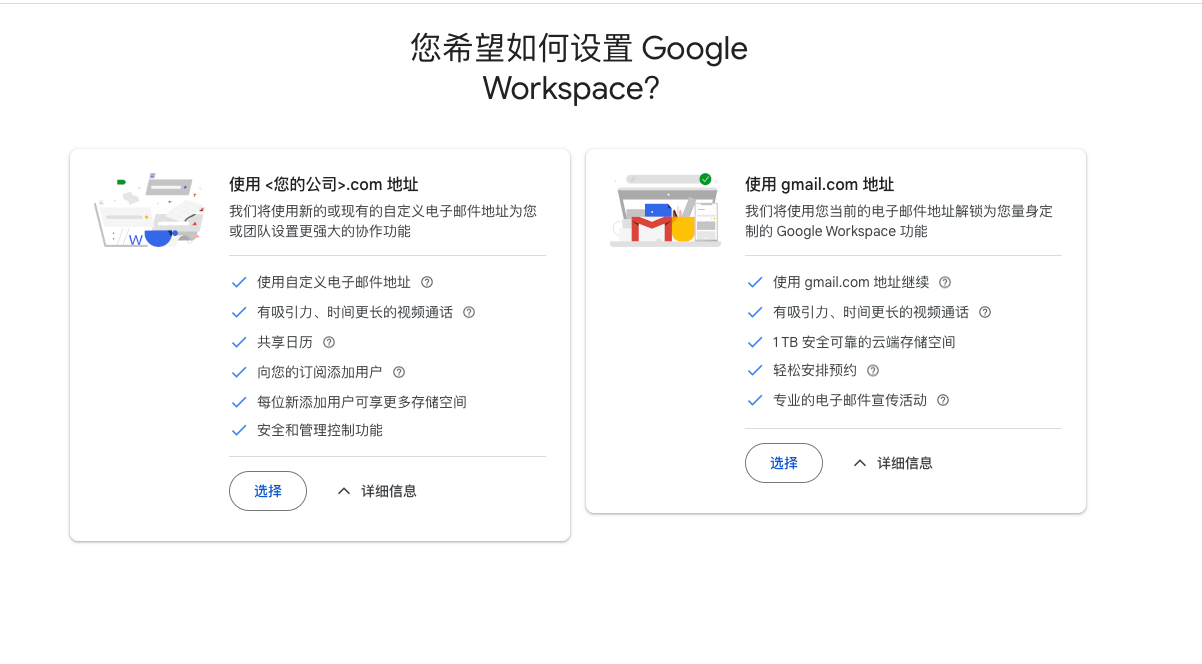The image size is (1202, 664).
Task: Click help icon next to 共享日历
Action: (x=329, y=342)
